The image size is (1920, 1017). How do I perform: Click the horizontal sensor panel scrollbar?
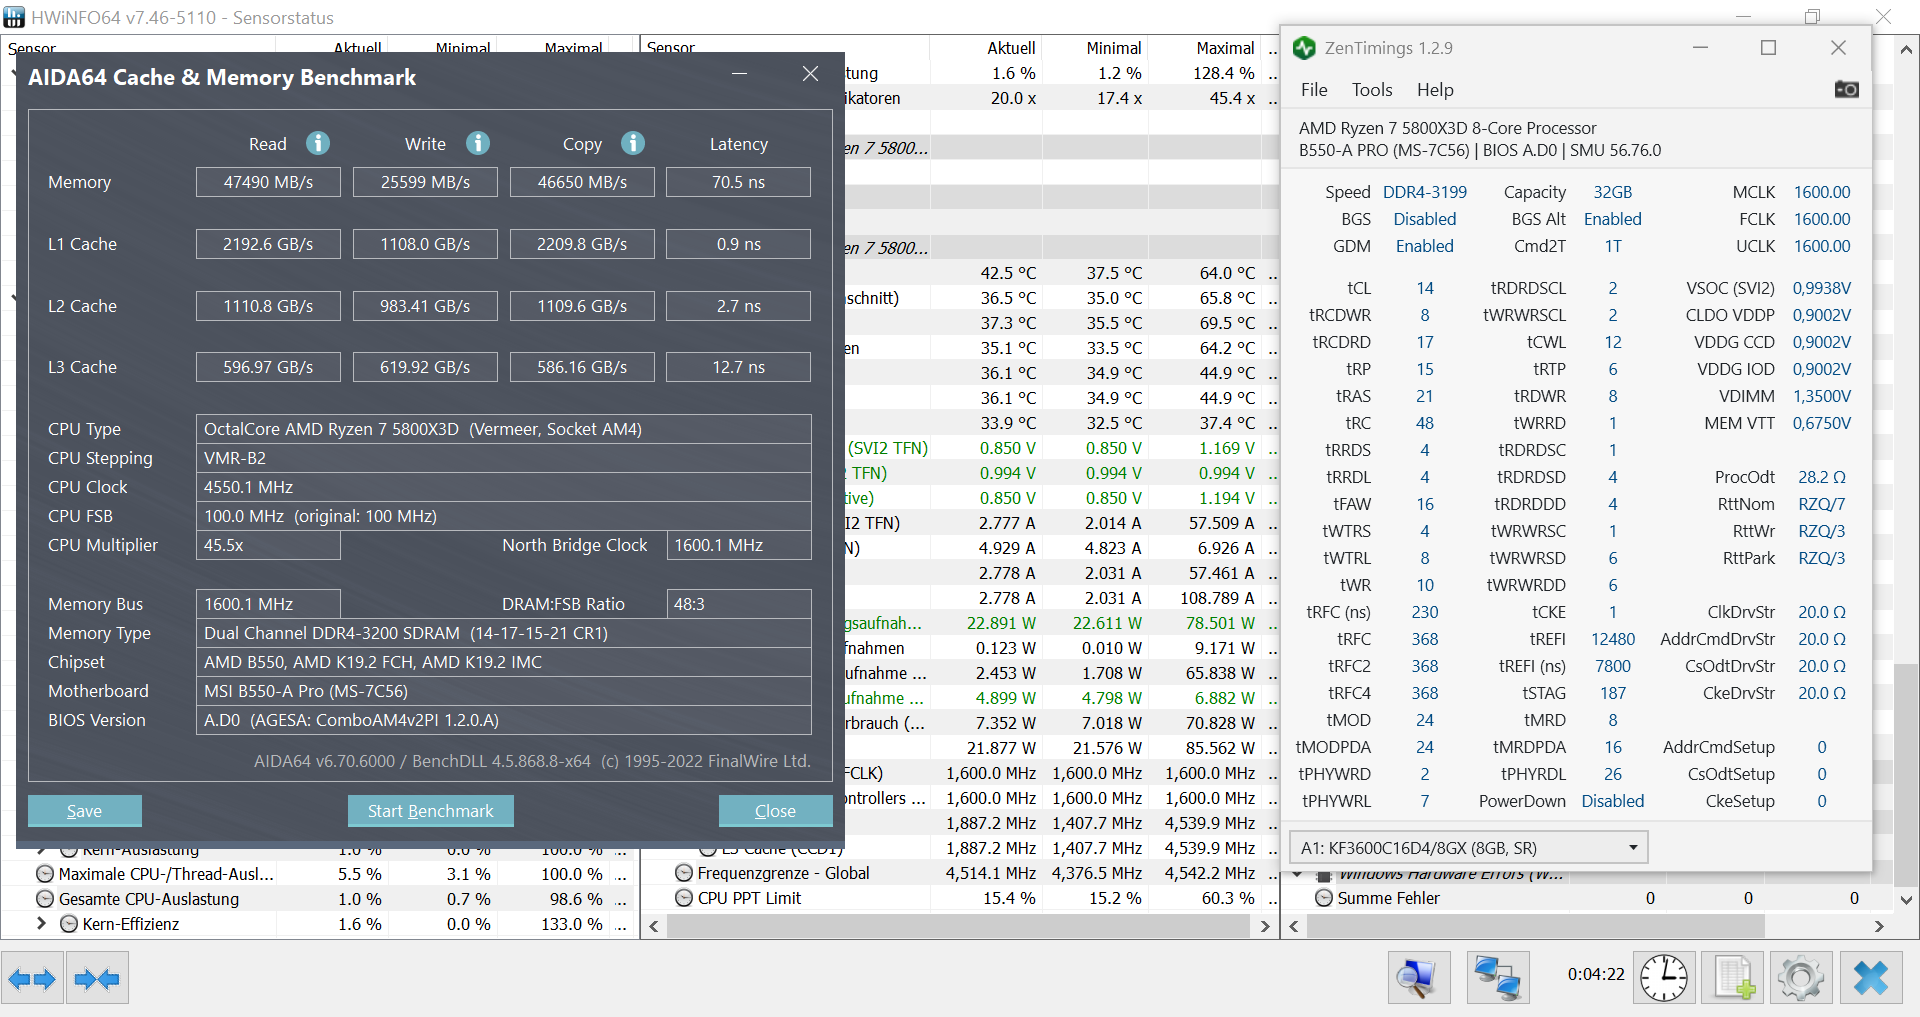(x=960, y=927)
